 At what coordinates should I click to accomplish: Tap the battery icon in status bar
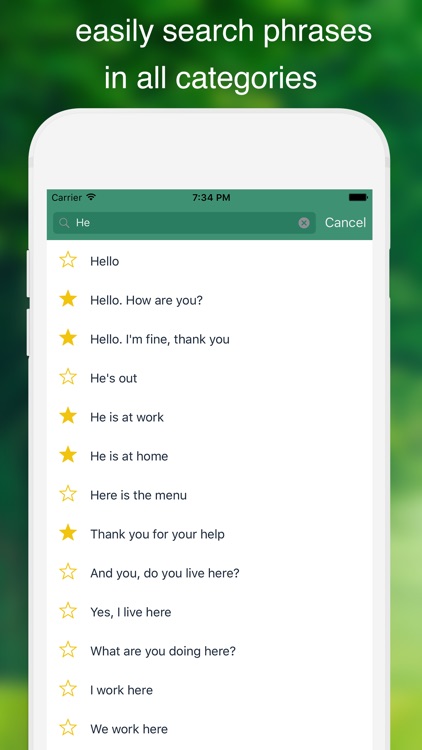point(358,197)
